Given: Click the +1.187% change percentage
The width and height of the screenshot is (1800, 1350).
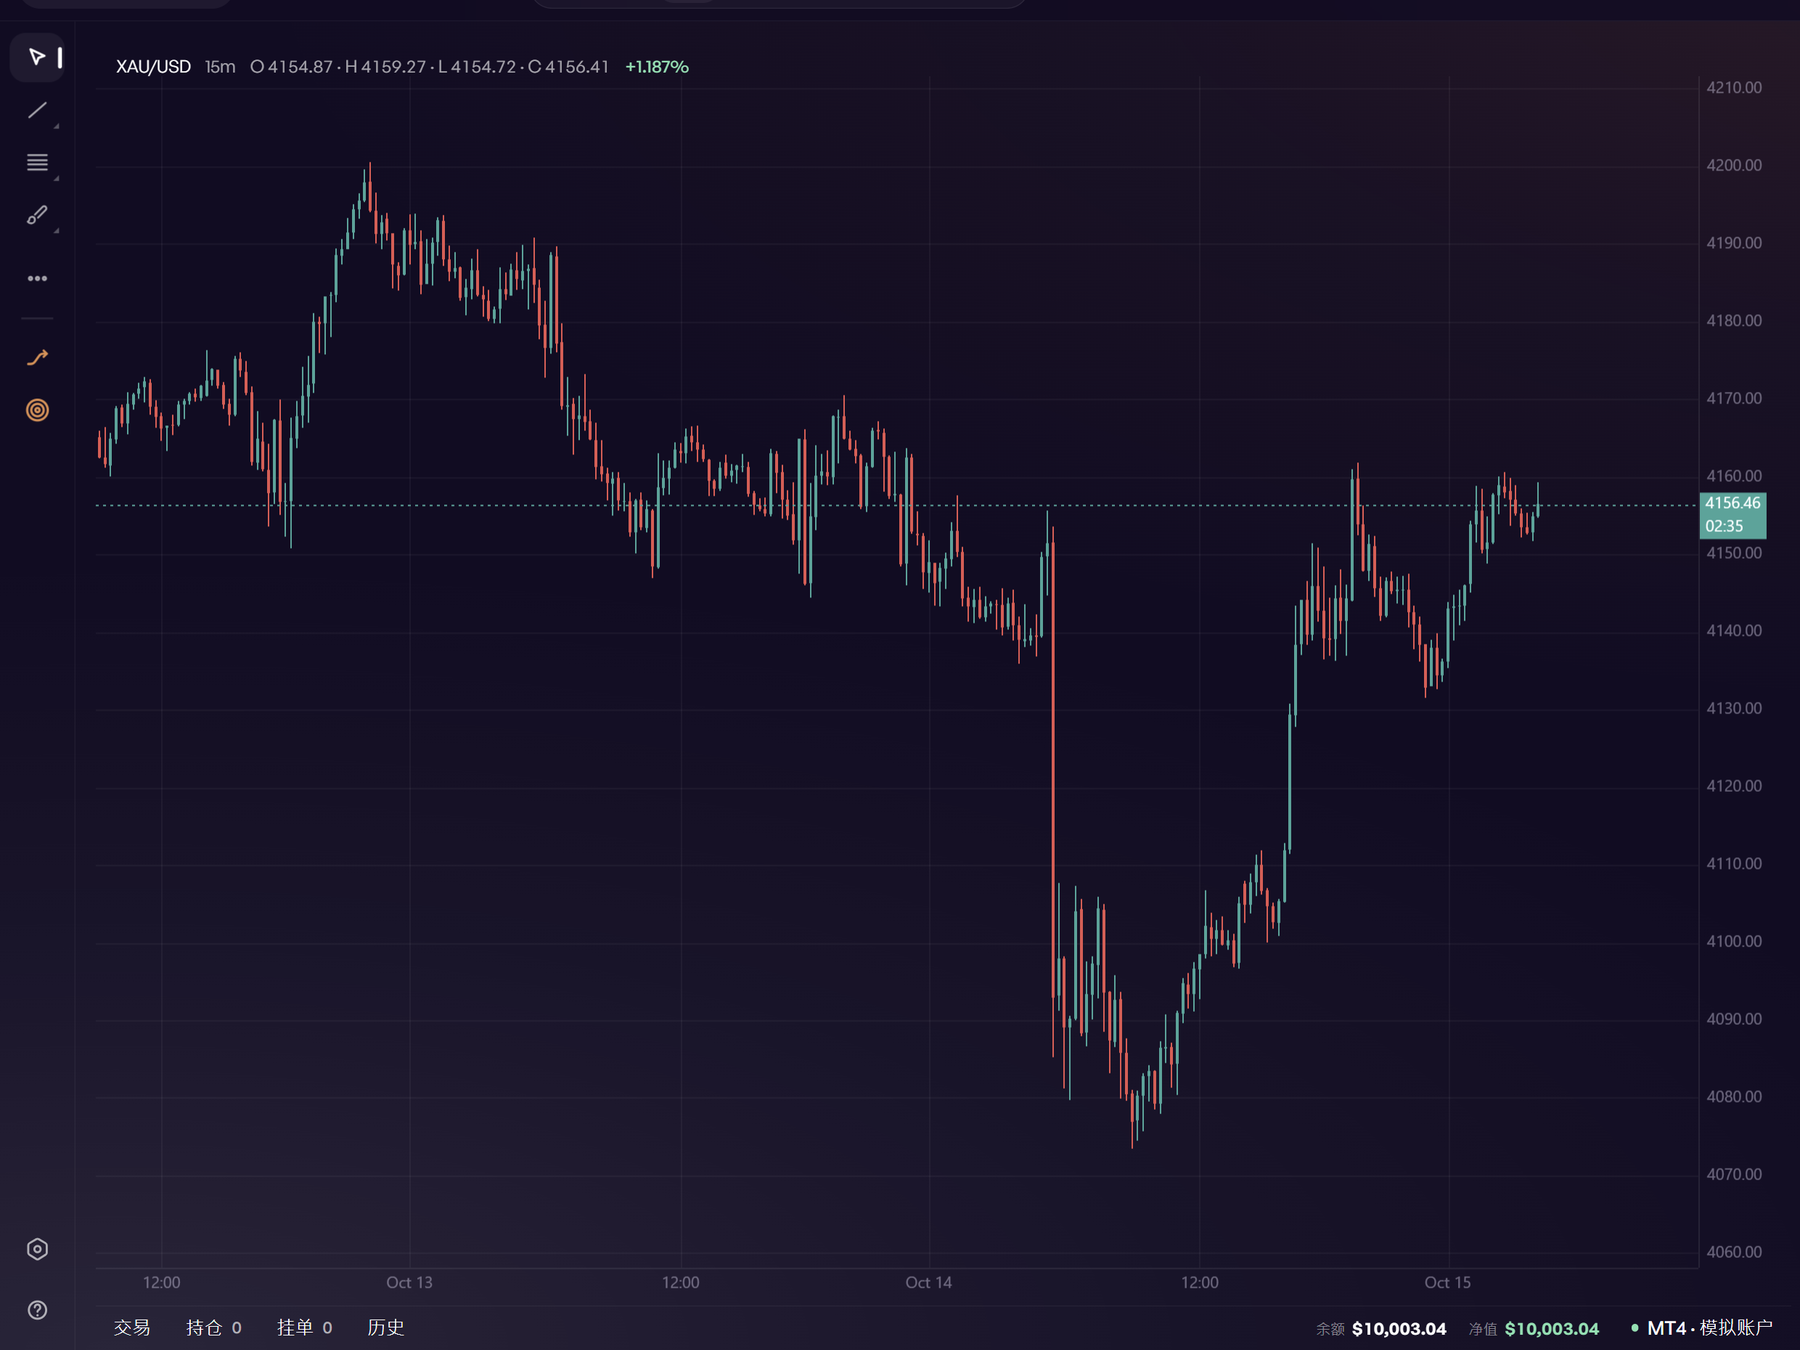Looking at the screenshot, I should 657,67.
